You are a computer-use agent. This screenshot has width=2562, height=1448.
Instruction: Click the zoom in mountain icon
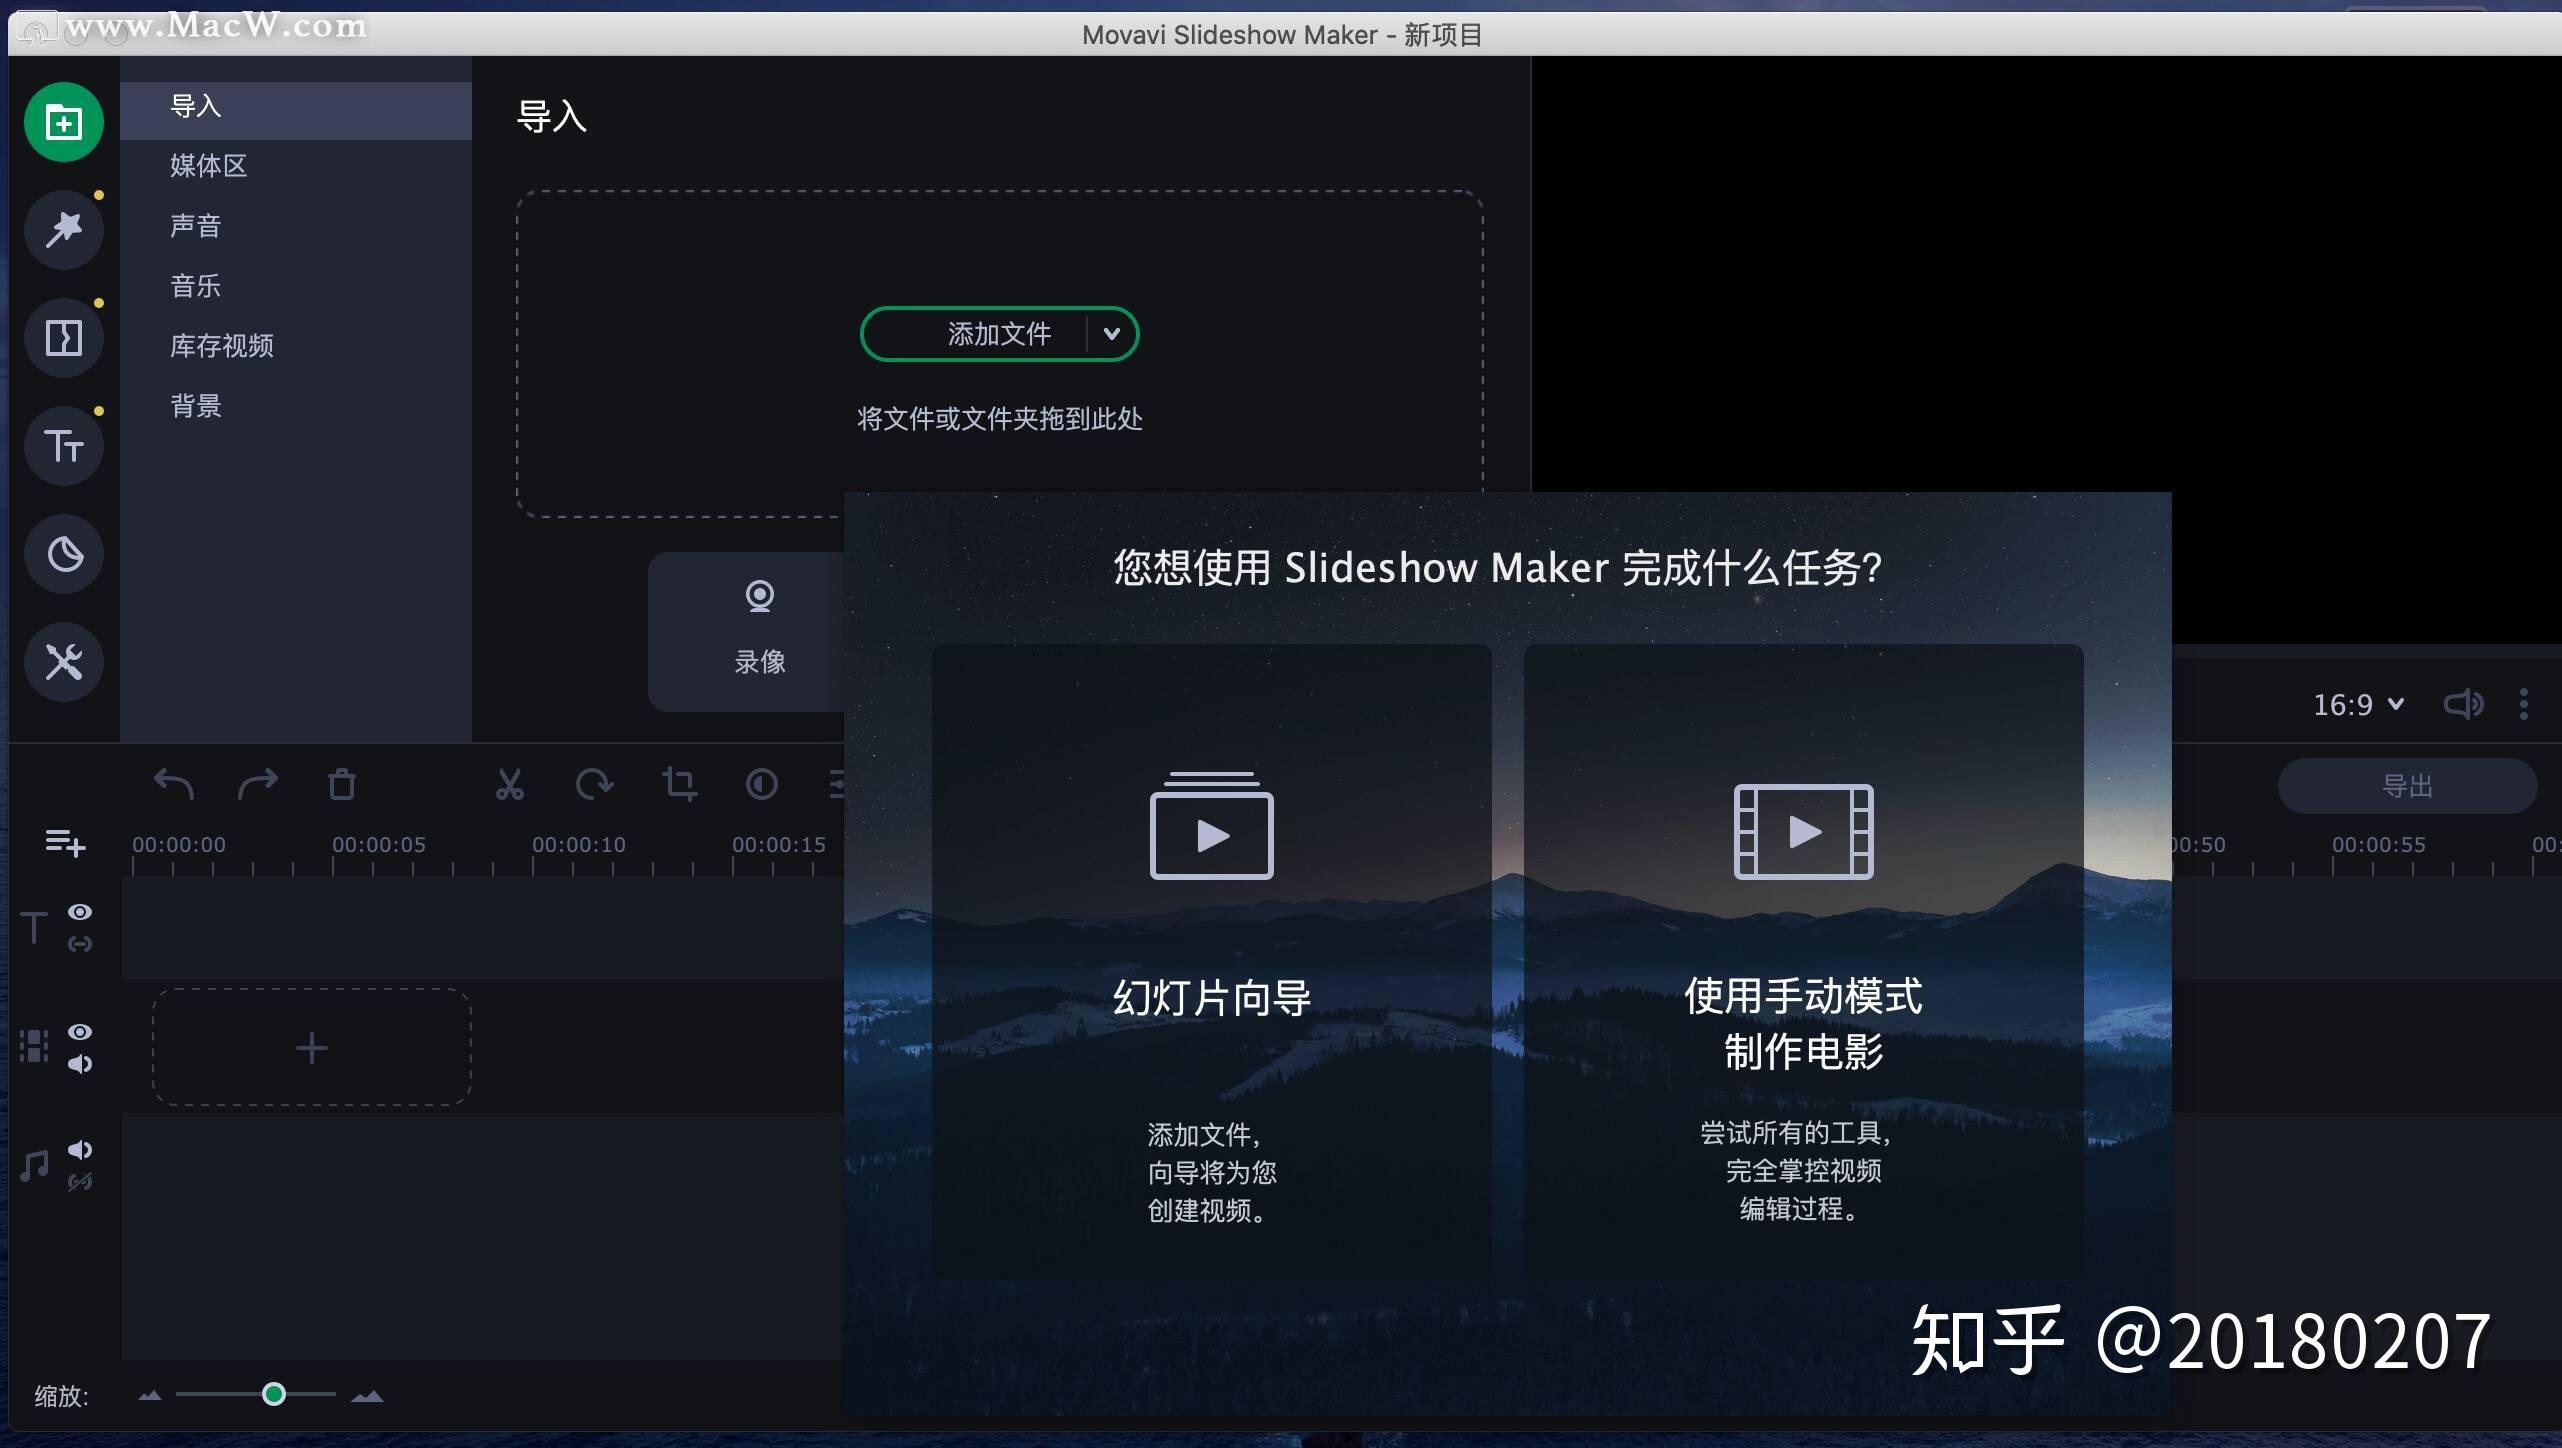pyautogui.click(x=367, y=1396)
